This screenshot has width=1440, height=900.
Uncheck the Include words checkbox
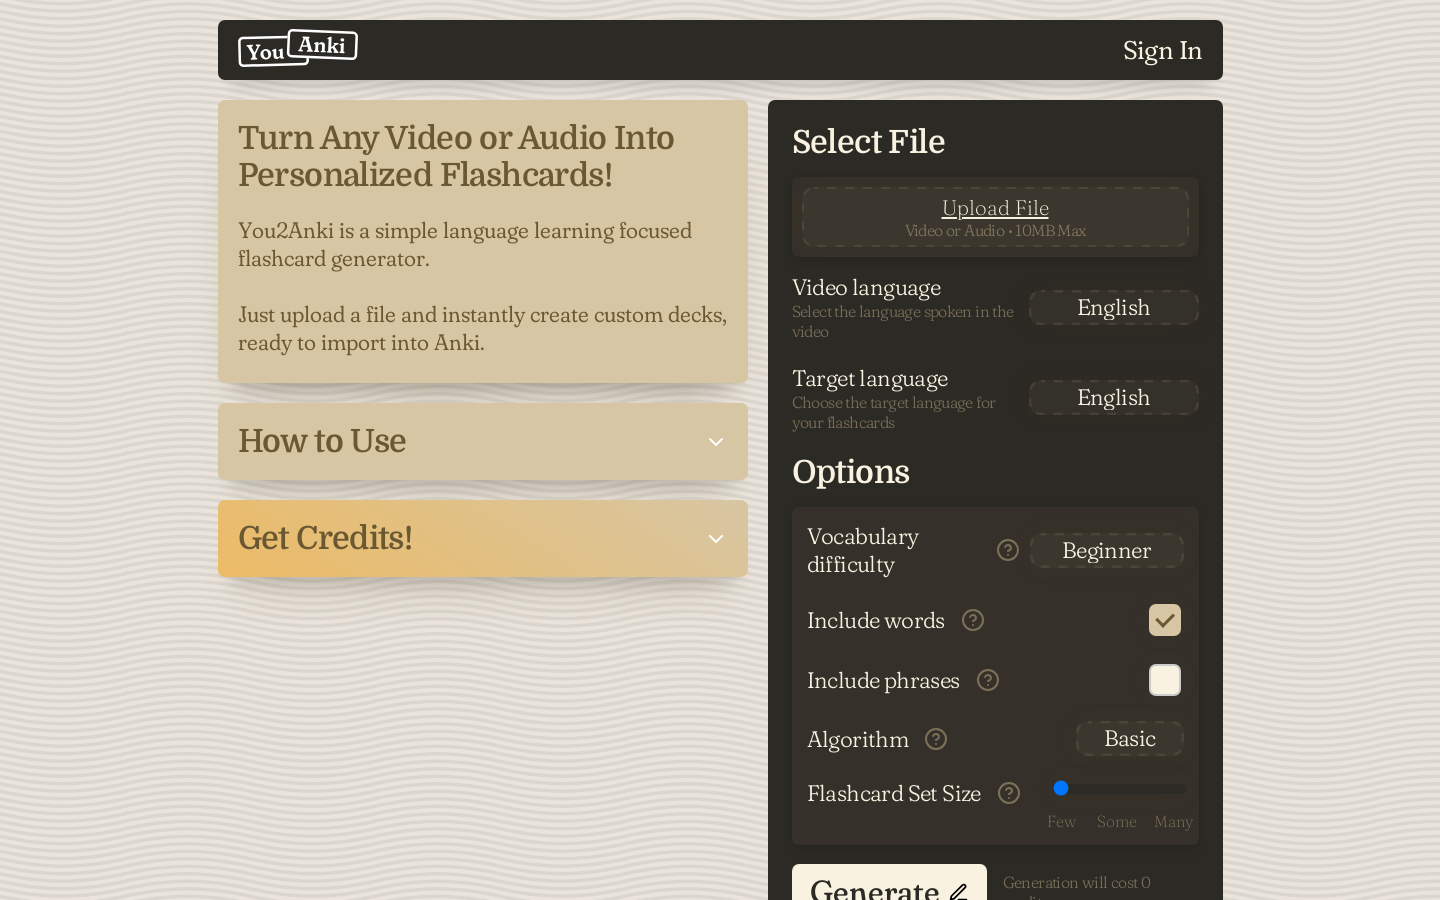(x=1165, y=620)
